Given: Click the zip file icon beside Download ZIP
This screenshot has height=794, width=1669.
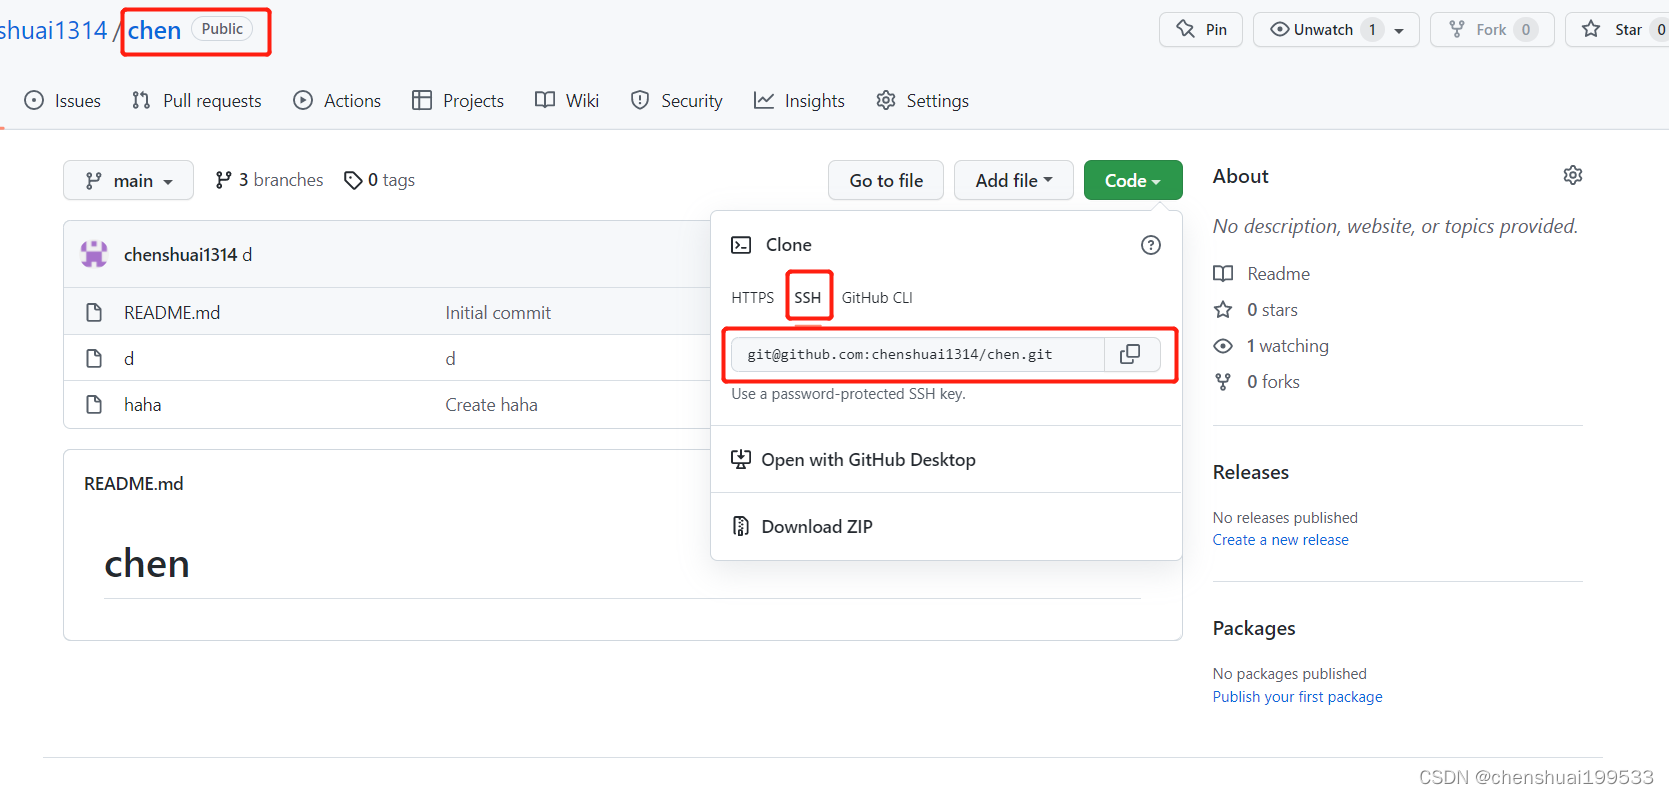Looking at the screenshot, I should (741, 526).
